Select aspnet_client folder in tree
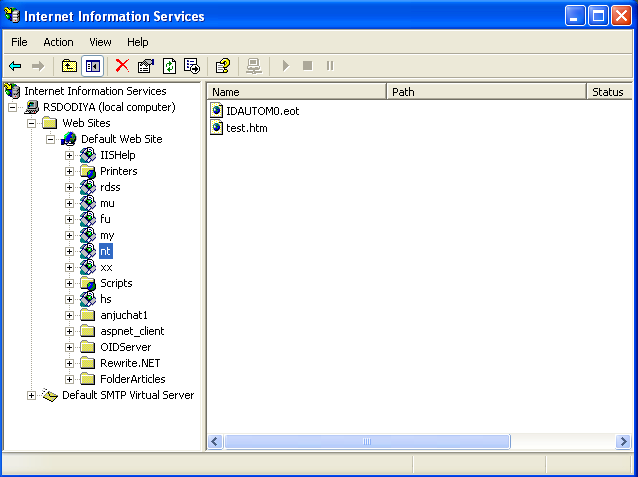The width and height of the screenshot is (638, 477). pyautogui.click(x=132, y=331)
